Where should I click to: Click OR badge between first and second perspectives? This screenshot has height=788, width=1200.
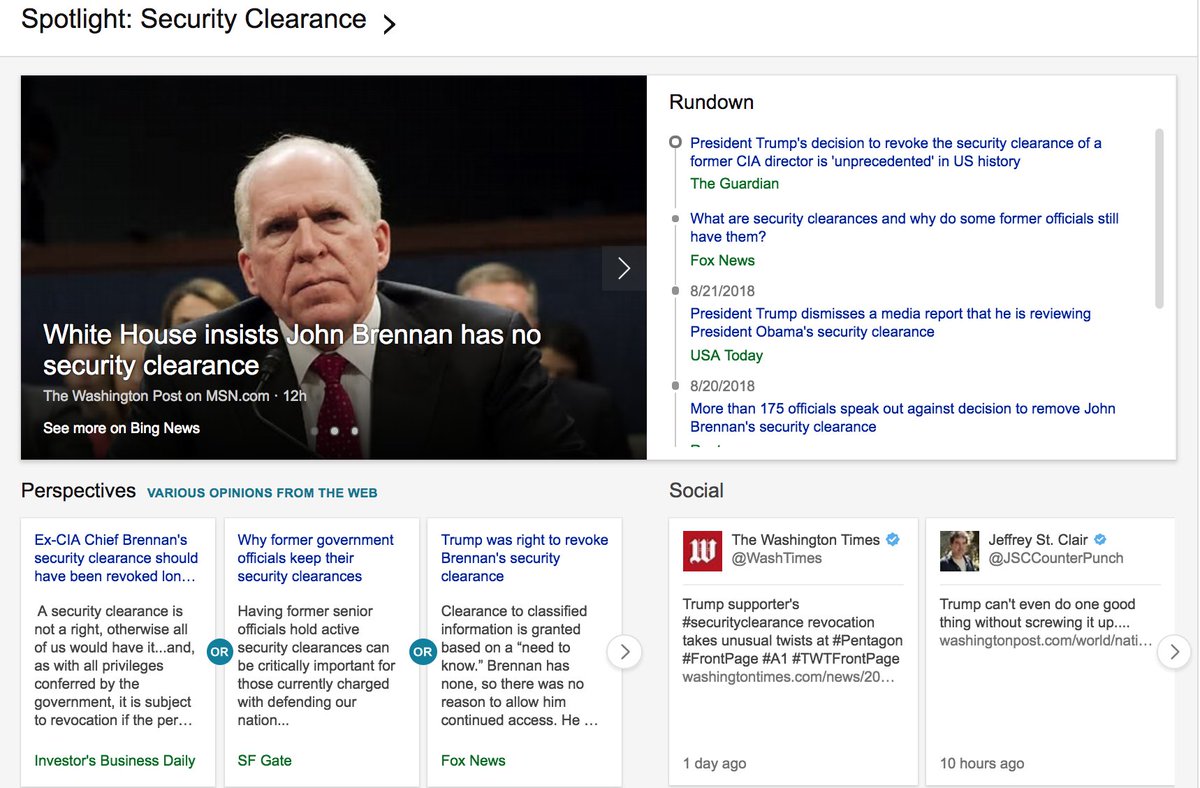(x=220, y=652)
